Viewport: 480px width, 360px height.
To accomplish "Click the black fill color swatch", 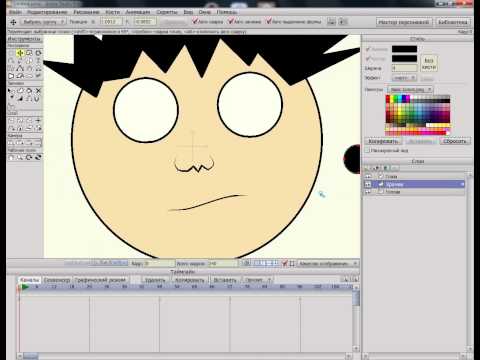I will tap(404, 49).
